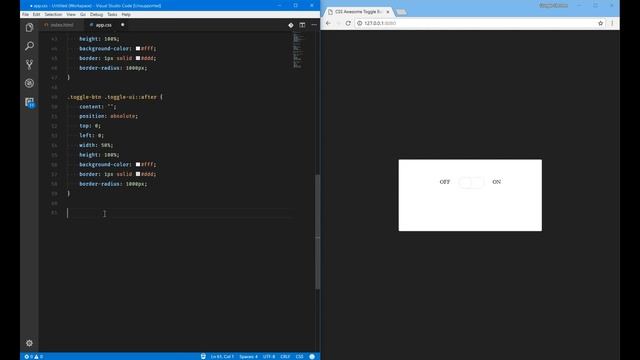
Task: Change file encoding via UTF-8
Action: [x=269, y=356]
